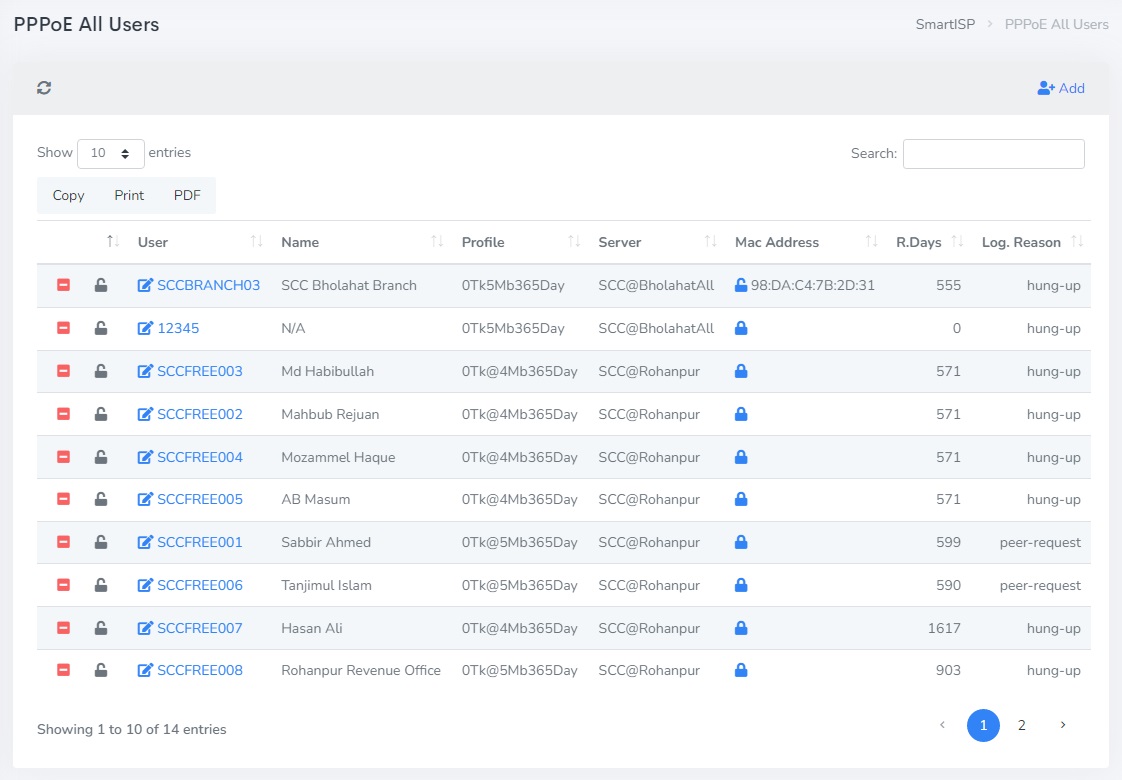Toggle the unlock status for Mahbub Rejuan
This screenshot has height=780, width=1122.
click(x=101, y=415)
